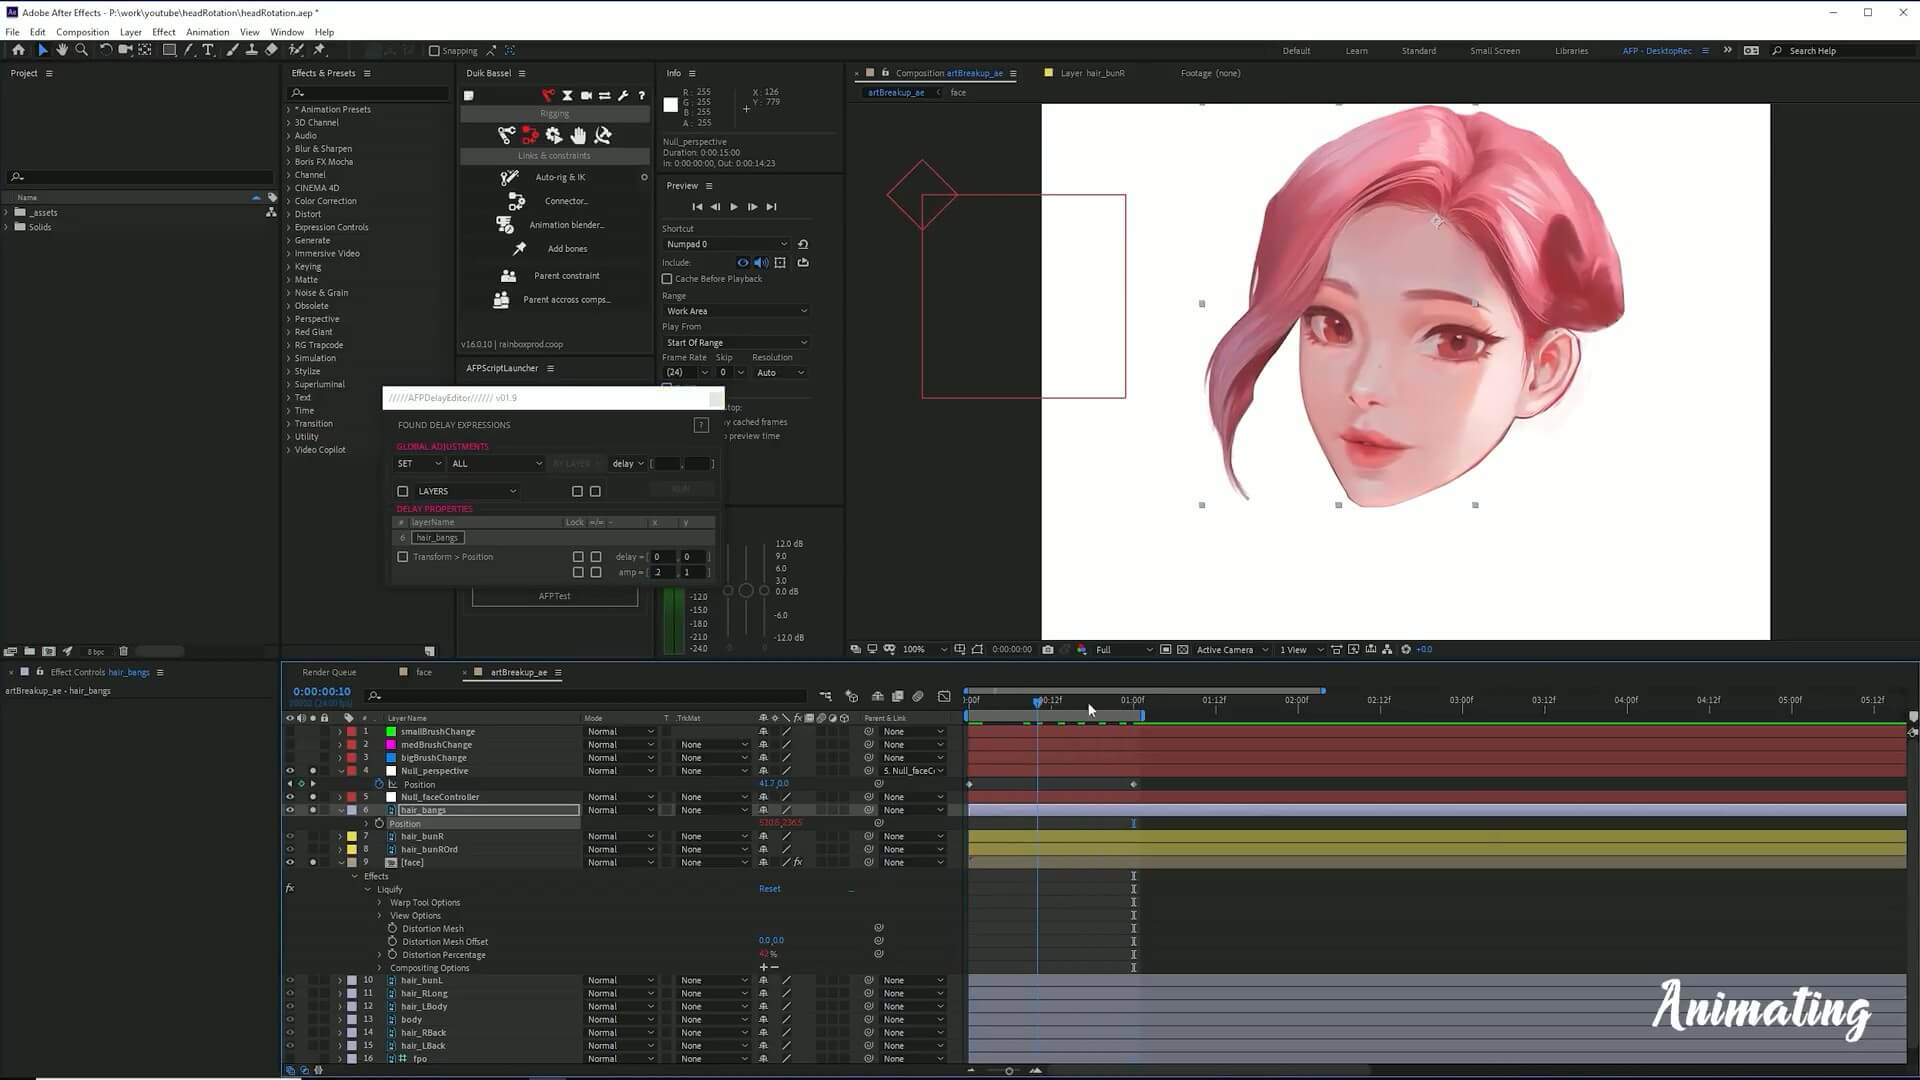Expand Warp Tool Options
The image size is (1920, 1080).
(380, 903)
